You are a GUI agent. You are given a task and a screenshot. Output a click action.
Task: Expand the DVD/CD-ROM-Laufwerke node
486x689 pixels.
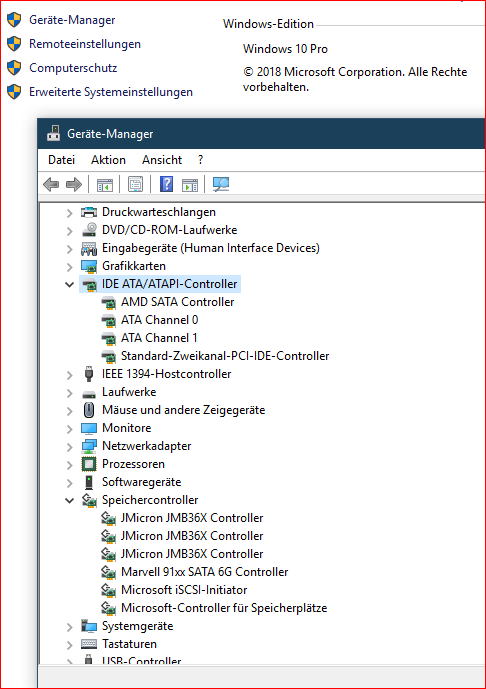tap(69, 231)
